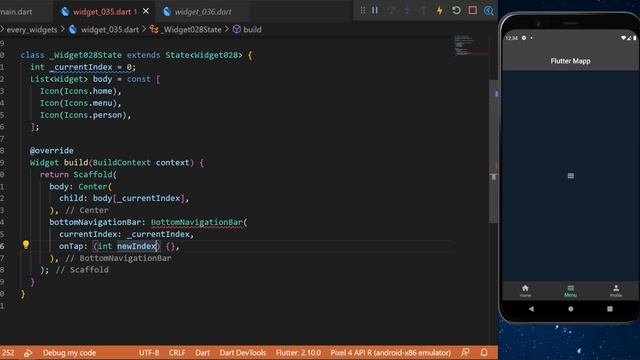This screenshot has height=360, width=640.
Task: Click Debug my code in status bar
Action: coord(69,353)
